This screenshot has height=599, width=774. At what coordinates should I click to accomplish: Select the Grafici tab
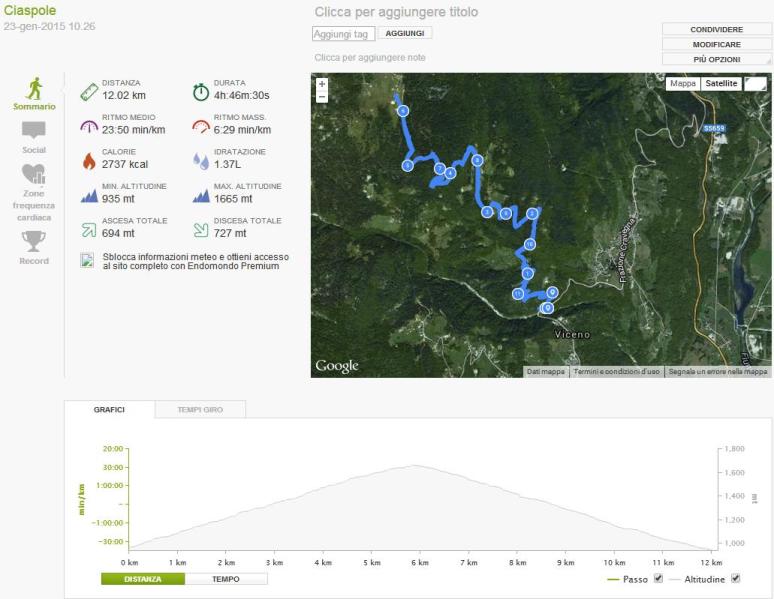click(109, 410)
